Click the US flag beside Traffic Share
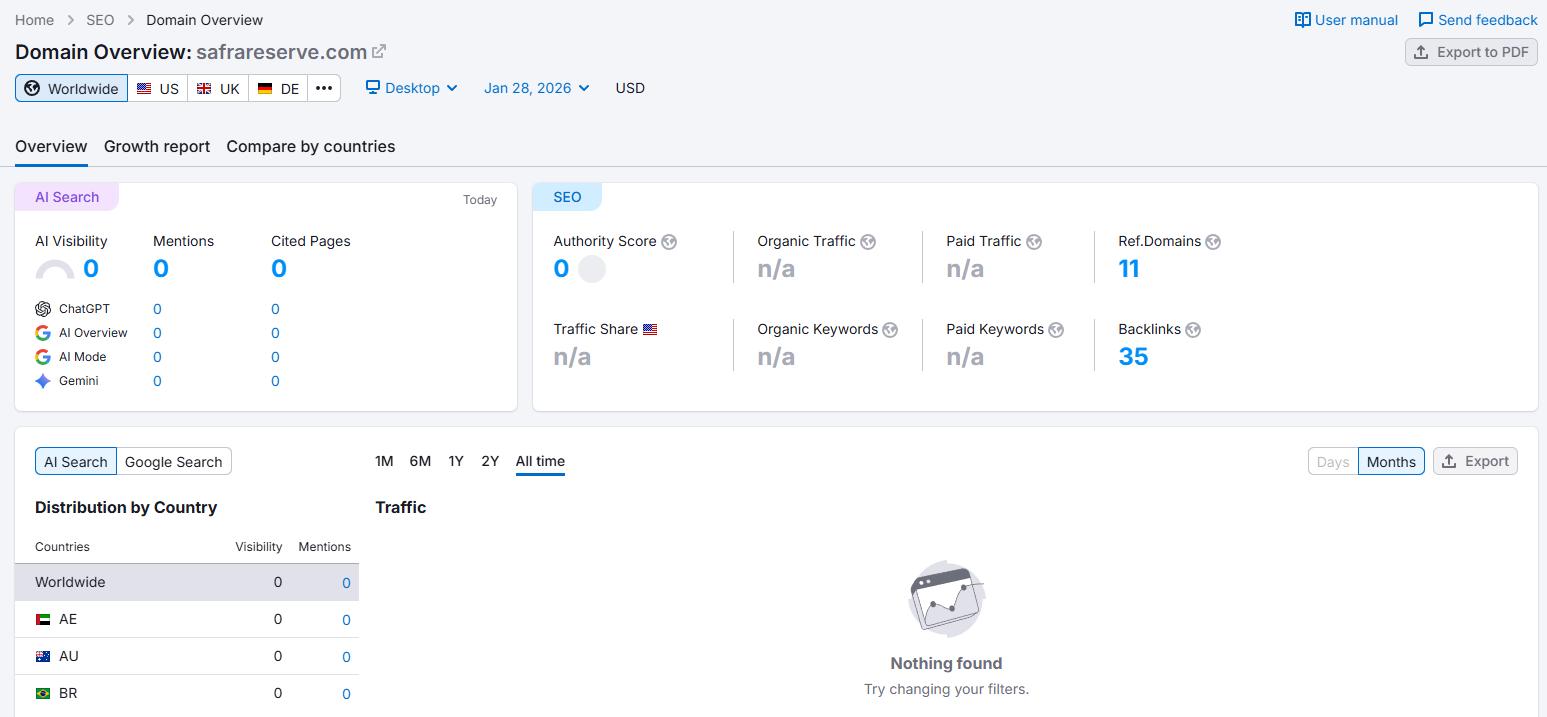Viewport: 1547px width, 717px height. 650,329
